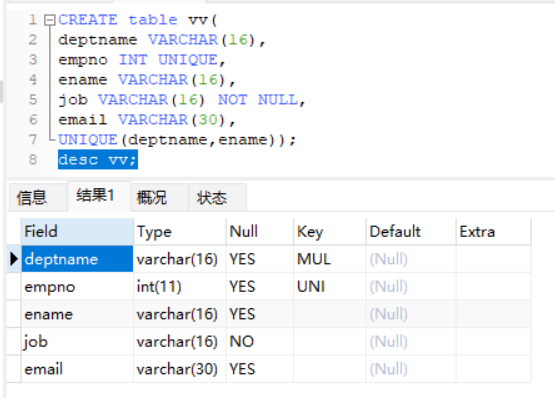The image size is (555, 398).
Task: Click the Default (Null) cell for deptname
Action: 411,259
